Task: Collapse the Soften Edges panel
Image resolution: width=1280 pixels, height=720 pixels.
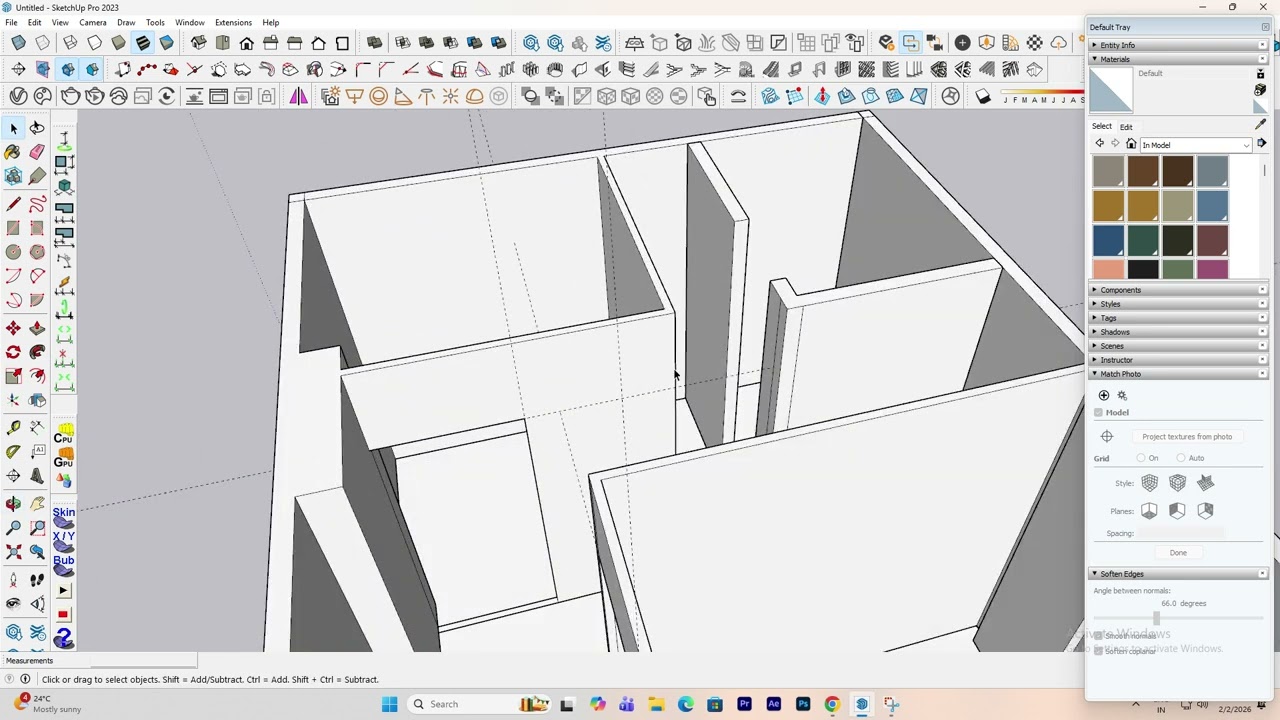Action: tap(1178, 574)
